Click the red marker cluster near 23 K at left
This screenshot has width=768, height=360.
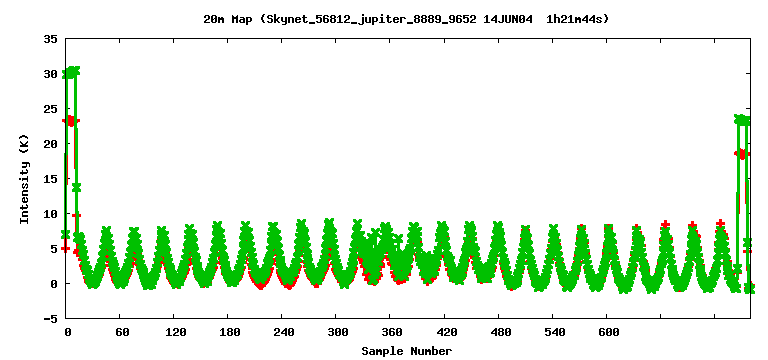coord(71,120)
